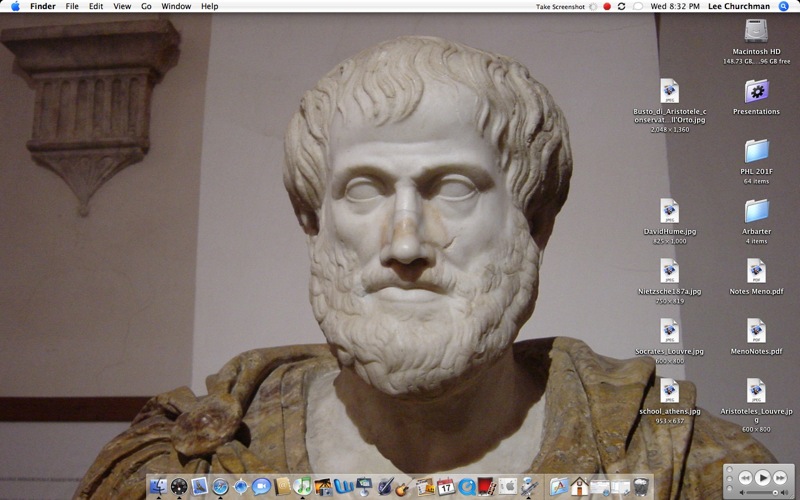The height and width of the screenshot is (500, 800).
Task: Open the Trash in the Dock
Action: pyautogui.click(x=640, y=486)
